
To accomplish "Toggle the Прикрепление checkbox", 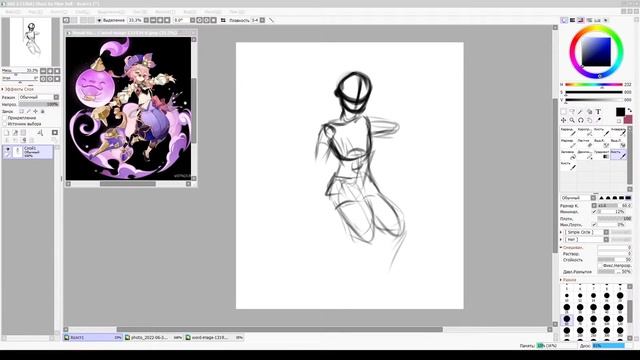I will (x=4, y=118).
